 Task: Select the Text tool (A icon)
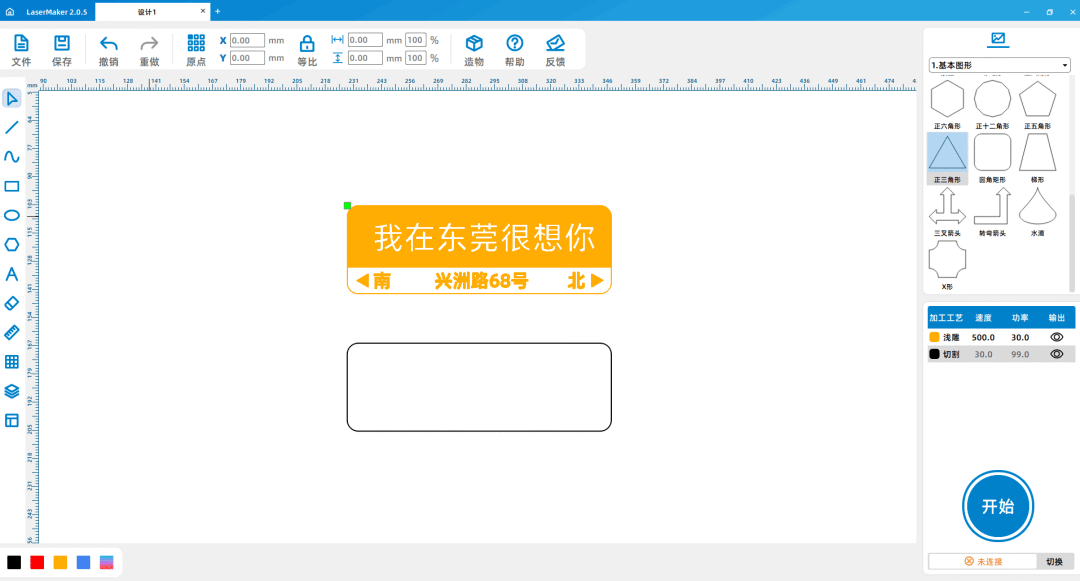click(x=13, y=273)
